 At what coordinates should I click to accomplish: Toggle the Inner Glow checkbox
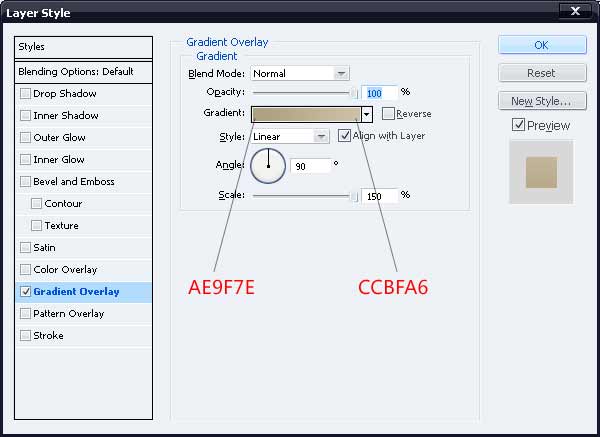[25, 160]
